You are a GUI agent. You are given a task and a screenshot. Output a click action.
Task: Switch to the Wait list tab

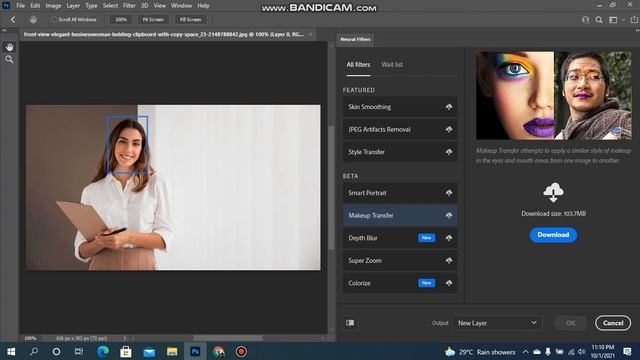(392, 64)
